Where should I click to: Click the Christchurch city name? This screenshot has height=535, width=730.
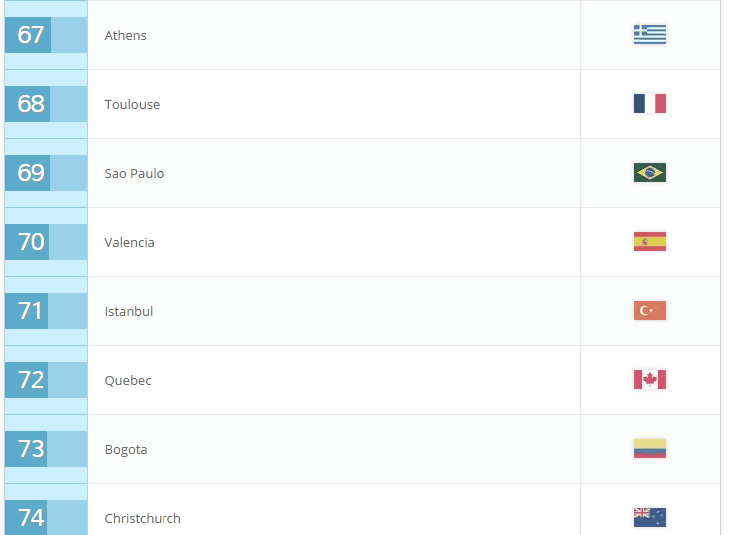(142, 518)
